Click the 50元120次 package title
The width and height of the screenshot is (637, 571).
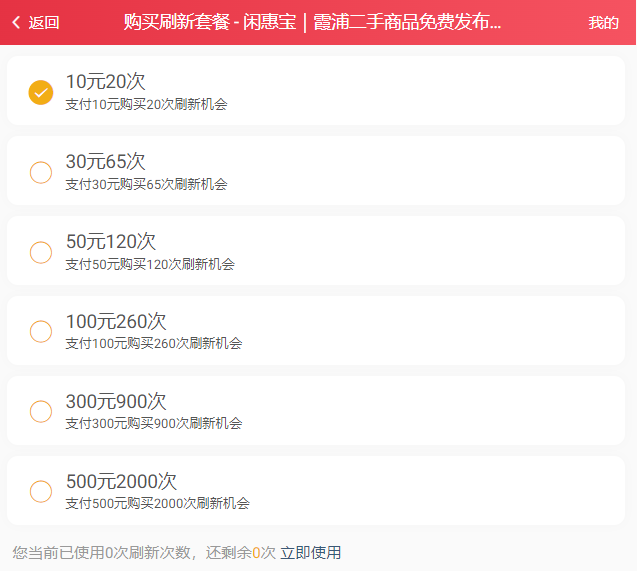pyautogui.click(x=111, y=242)
